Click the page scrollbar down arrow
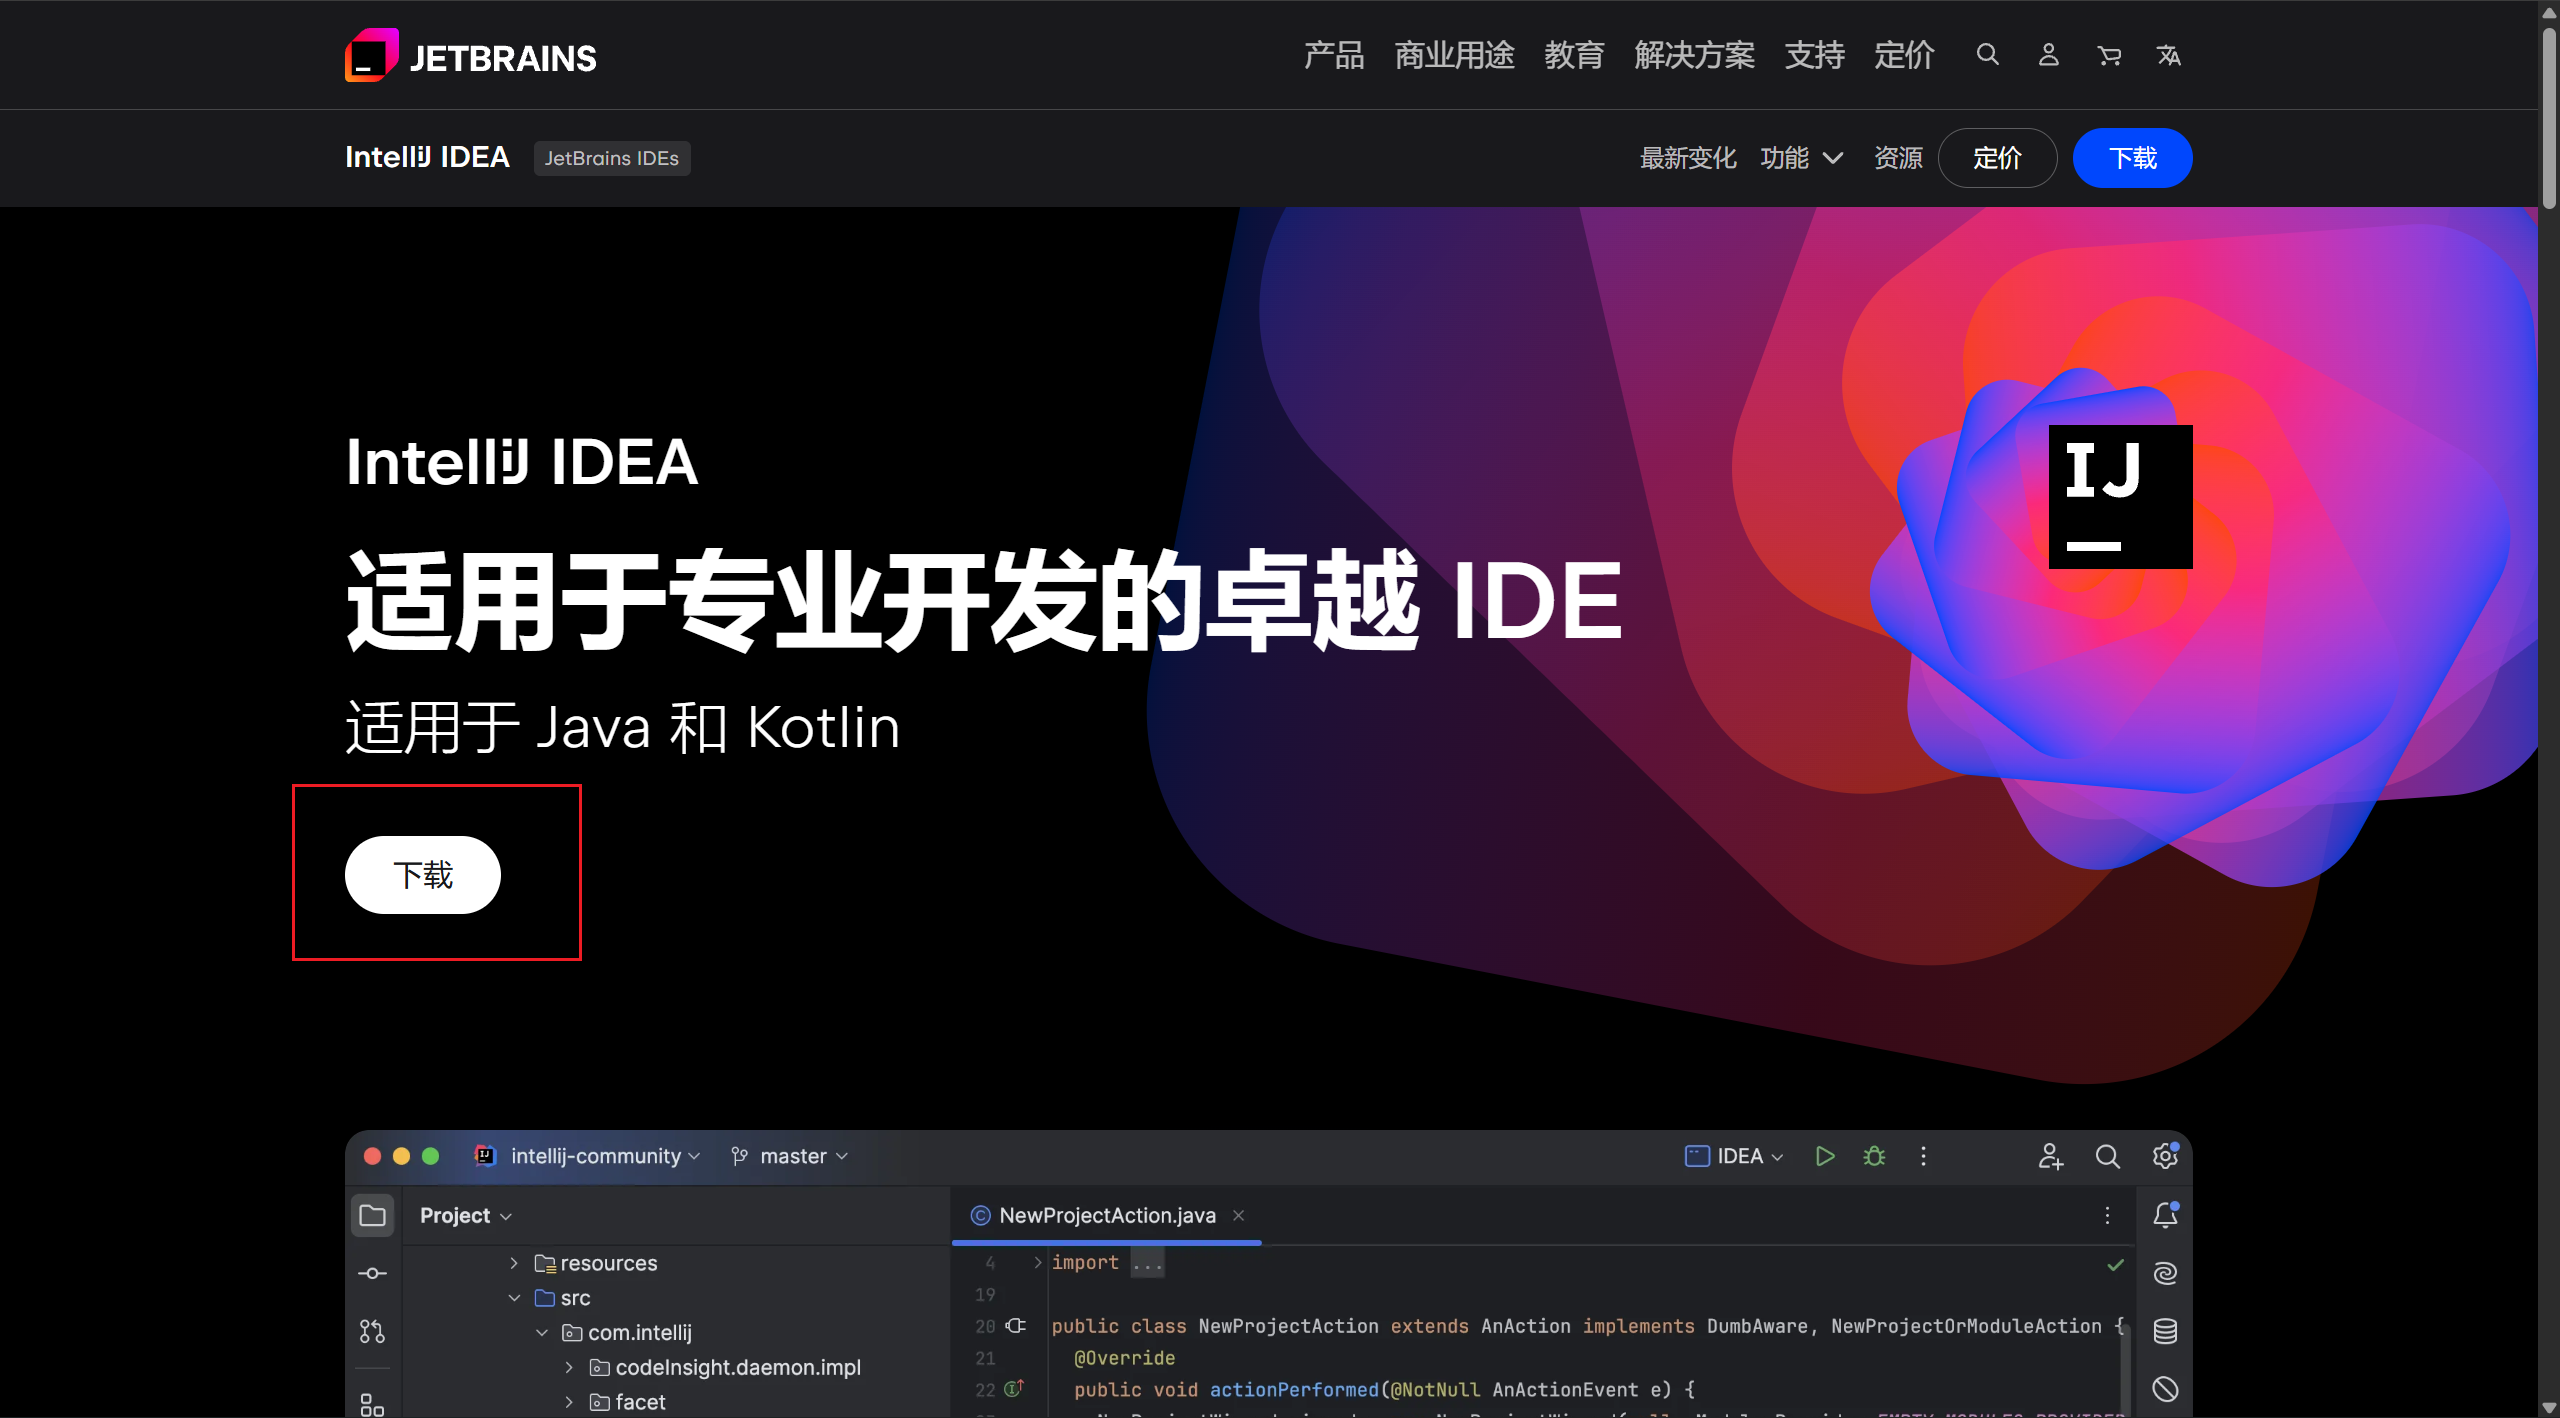This screenshot has height=1418, width=2560. 2549,1408
